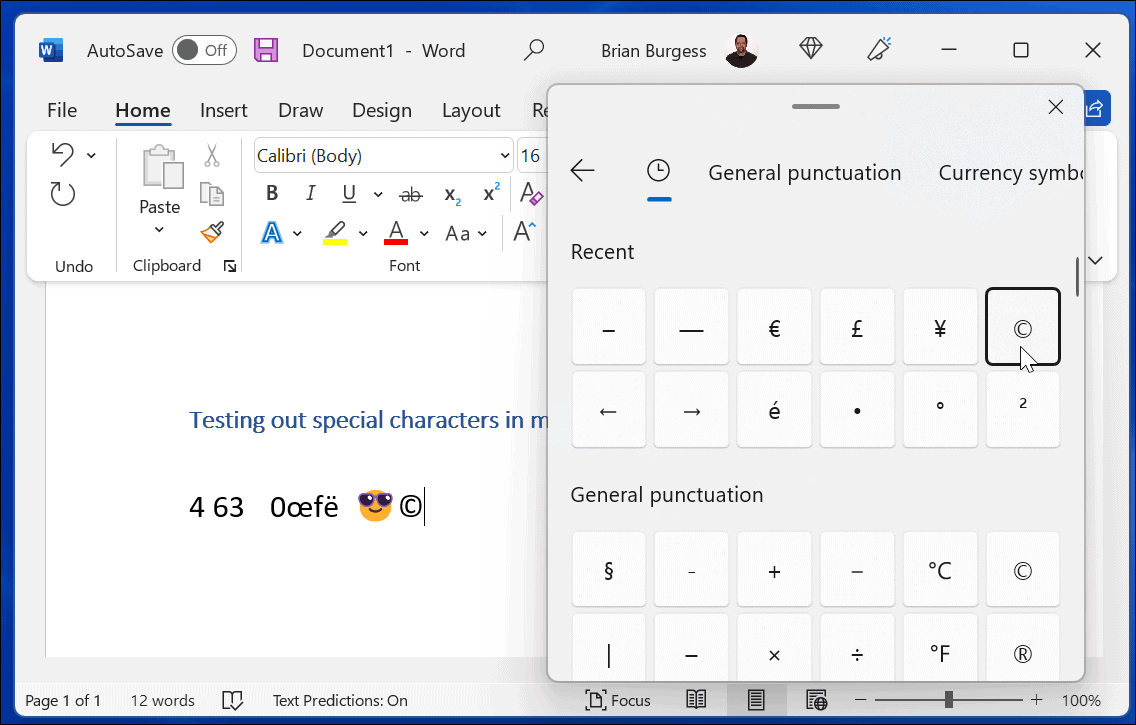
Task: Click the Undo icon
Action: coord(62,153)
